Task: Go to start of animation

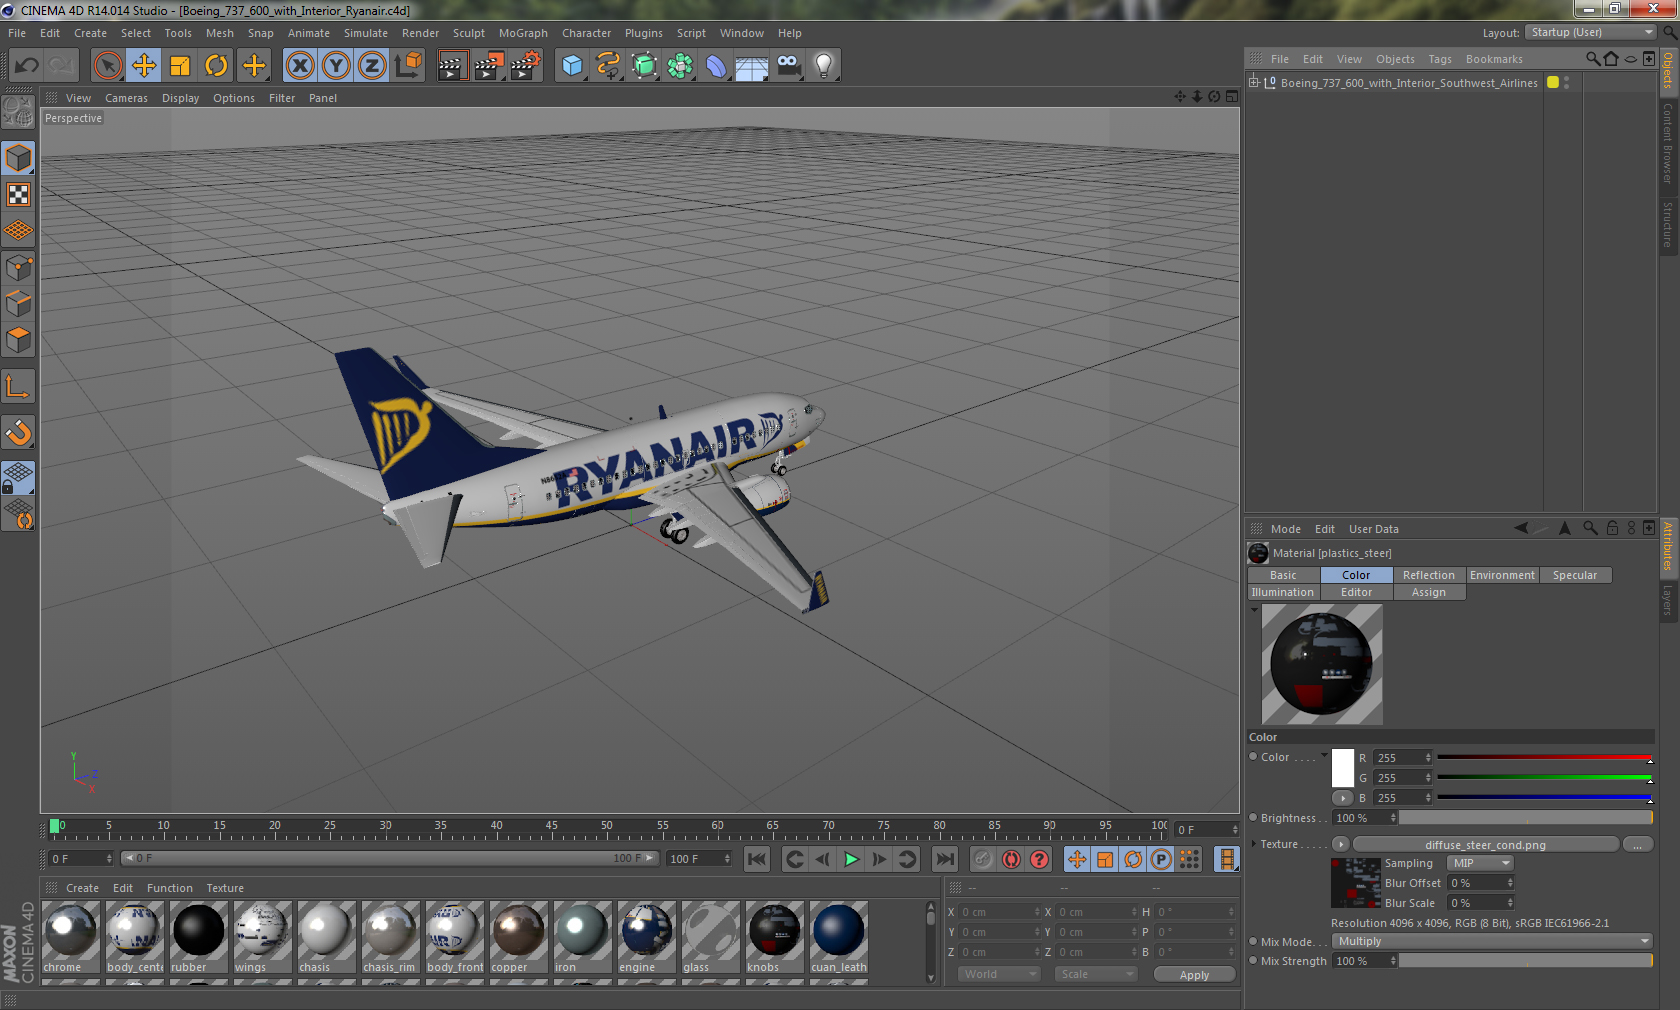Action: click(757, 859)
